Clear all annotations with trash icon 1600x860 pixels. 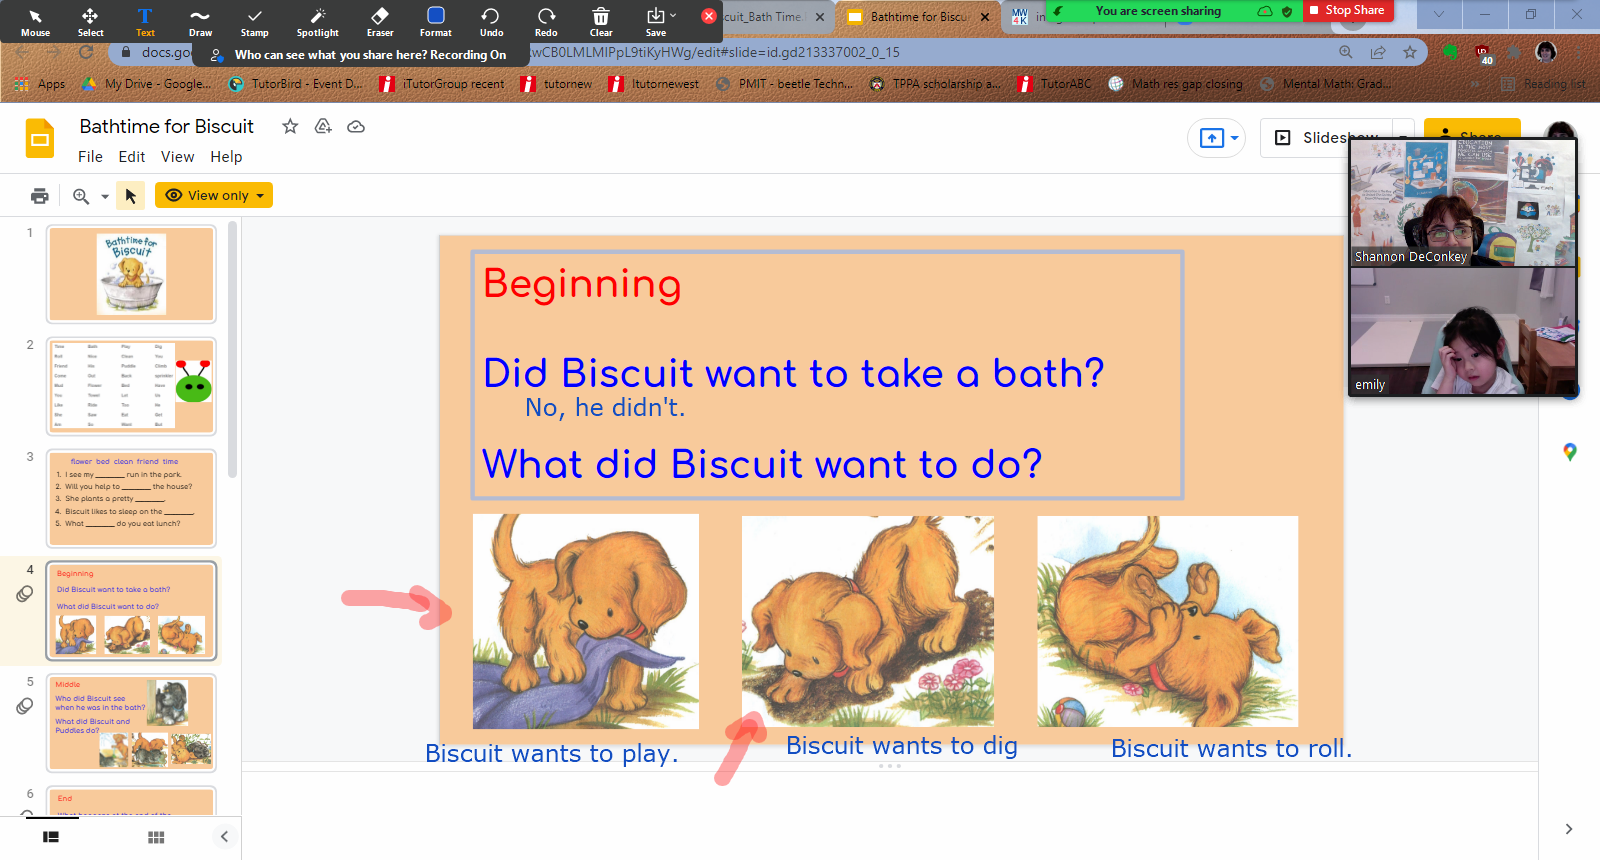[x=601, y=22]
